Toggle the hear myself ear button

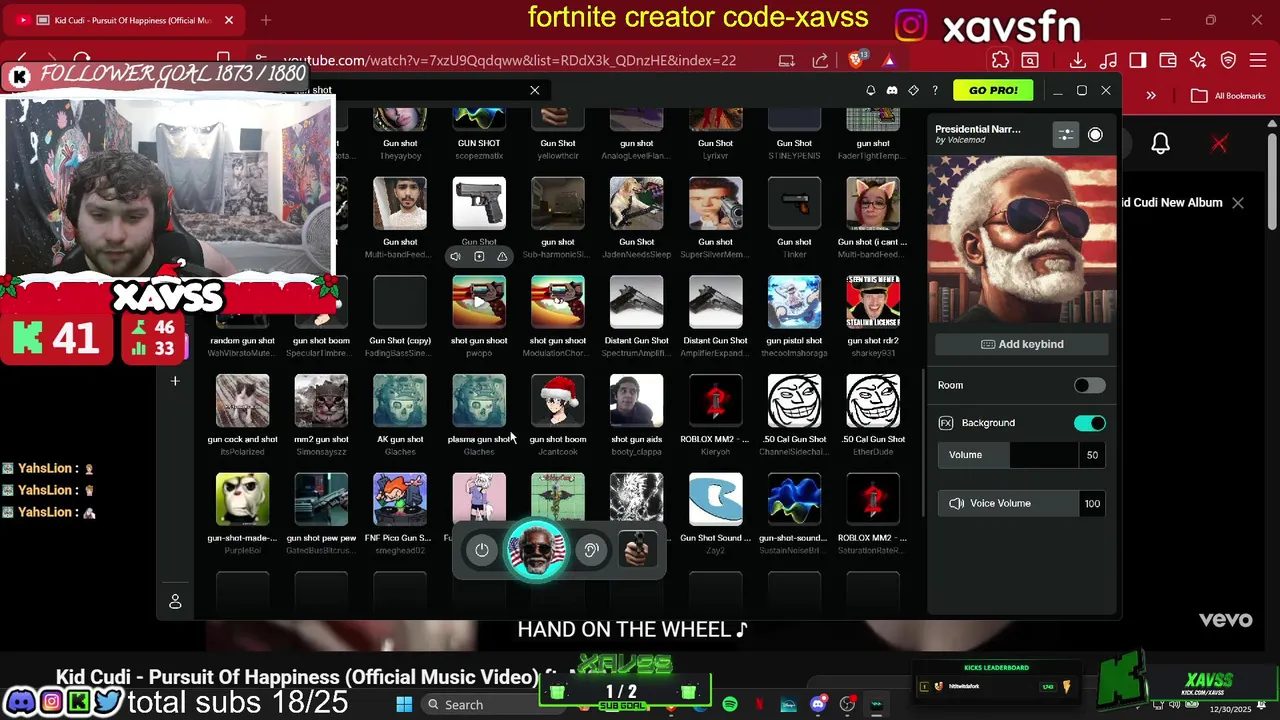[x=591, y=550]
